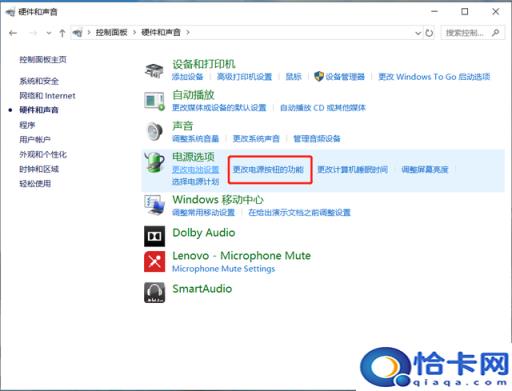The height and width of the screenshot is (391, 512).
Task: Go forward with the right arrow
Action: click(x=33, y=33)
